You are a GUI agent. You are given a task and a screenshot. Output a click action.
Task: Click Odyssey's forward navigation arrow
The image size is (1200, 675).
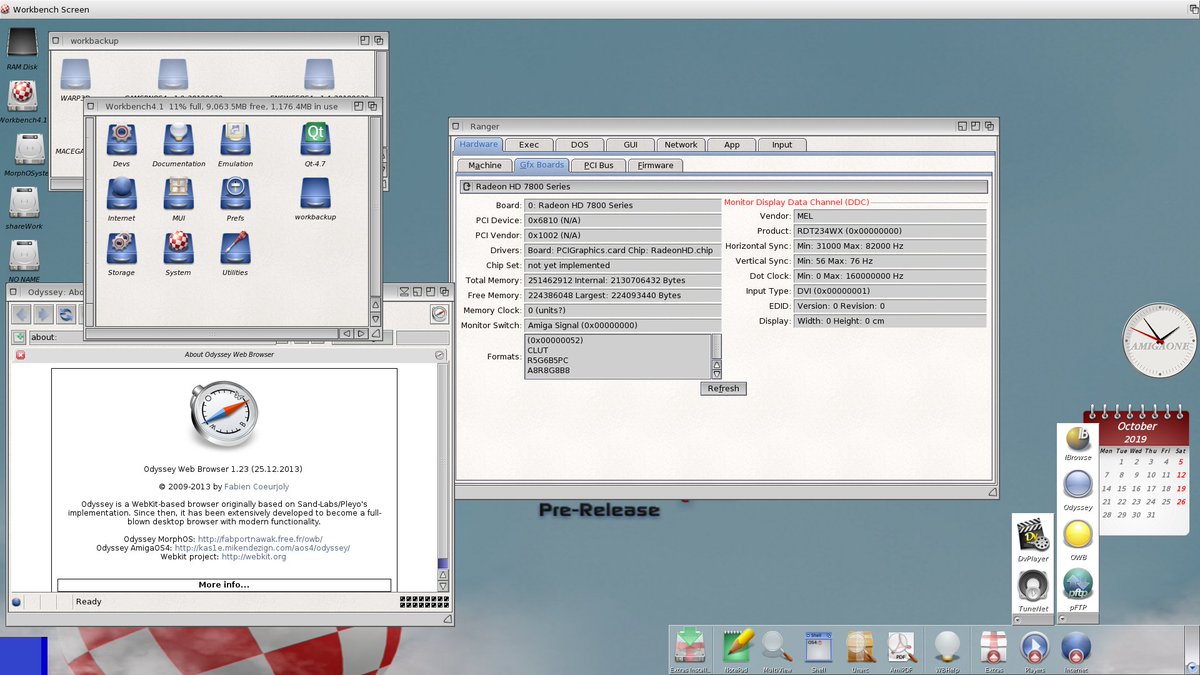pyautogui.click(x=44, y=314)
